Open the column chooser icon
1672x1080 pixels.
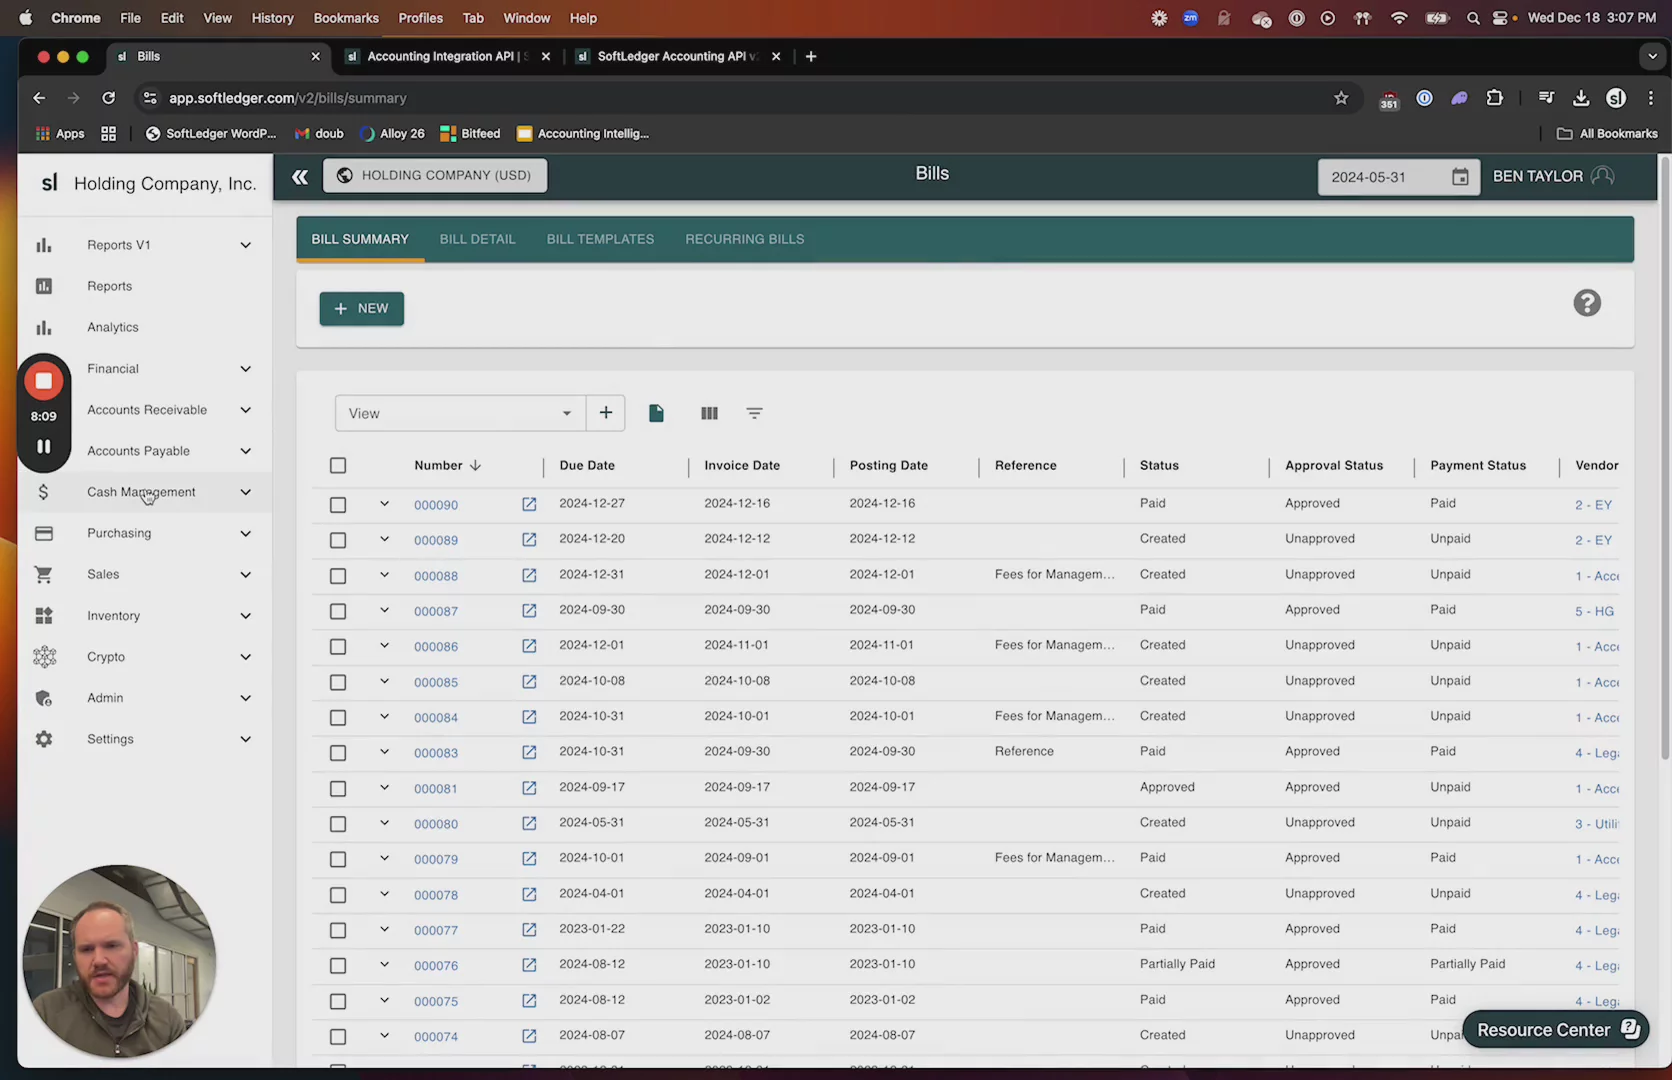[709, 413]
